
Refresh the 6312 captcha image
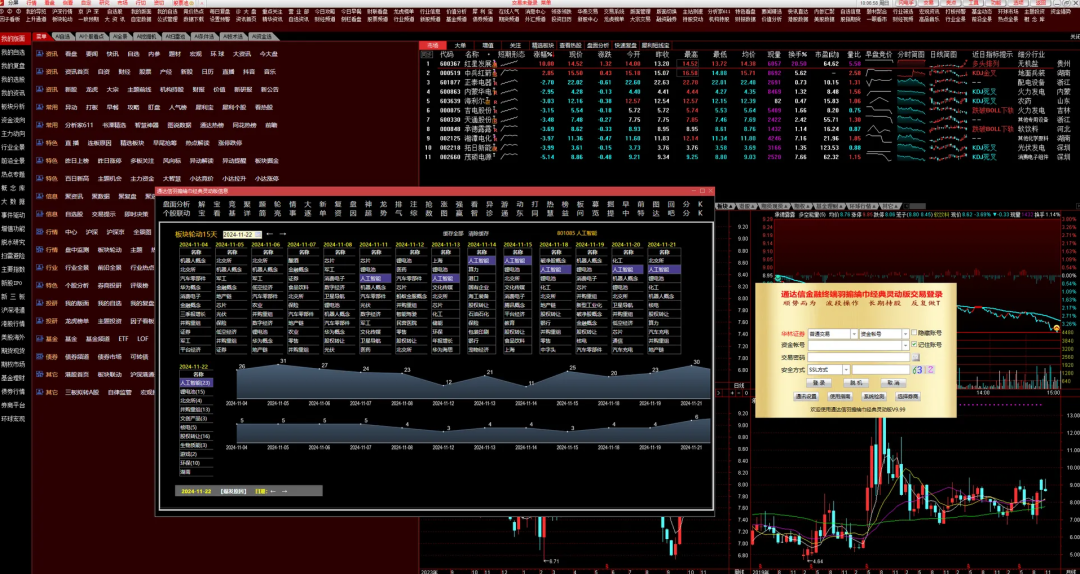point(923,370)
